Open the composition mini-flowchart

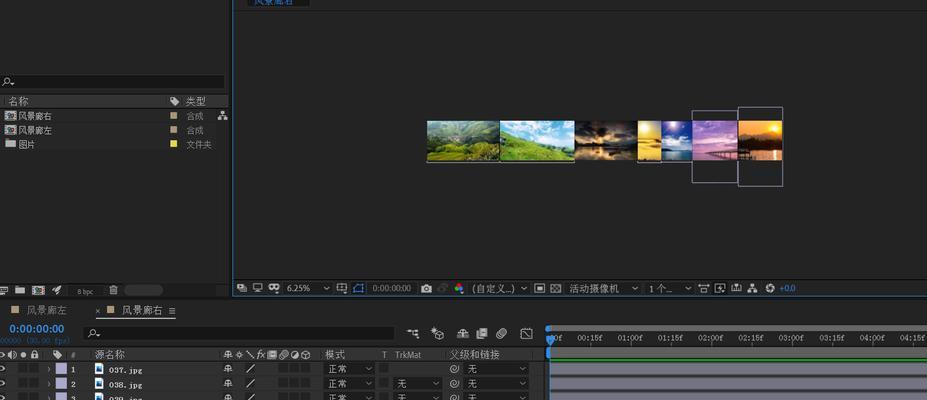[x=413, y=334]
